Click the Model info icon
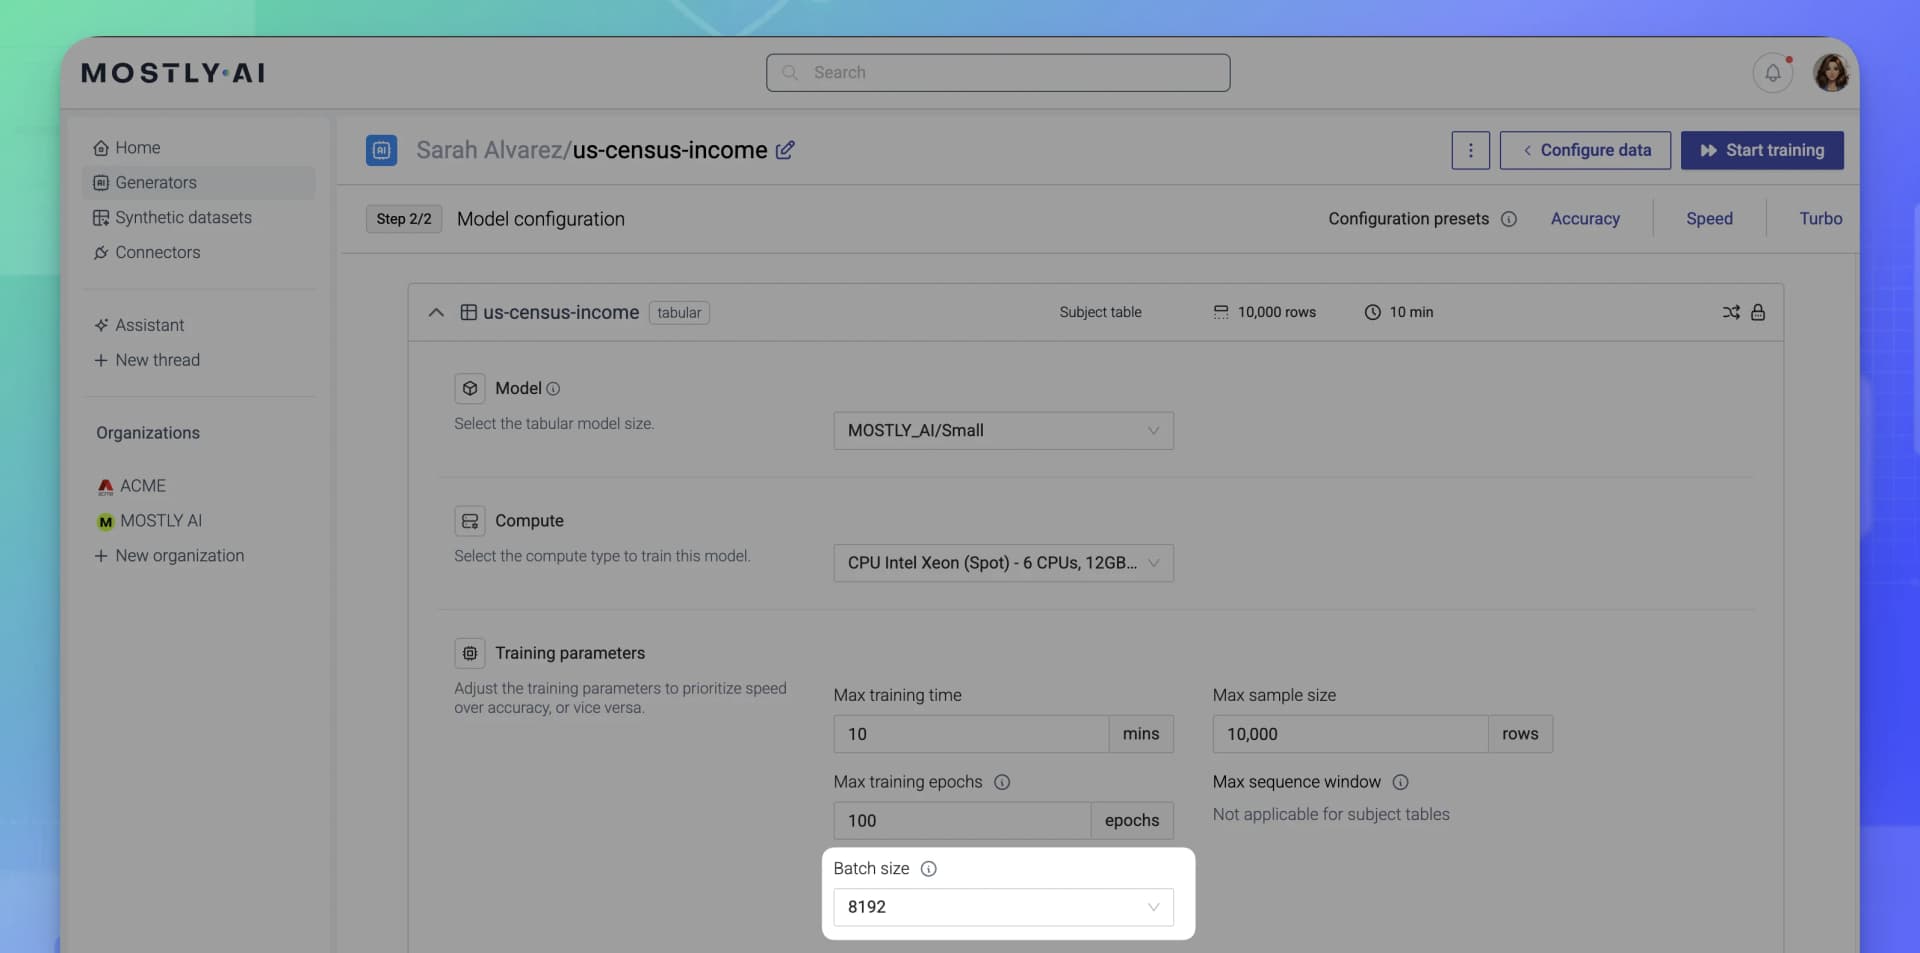 (552, 388)
